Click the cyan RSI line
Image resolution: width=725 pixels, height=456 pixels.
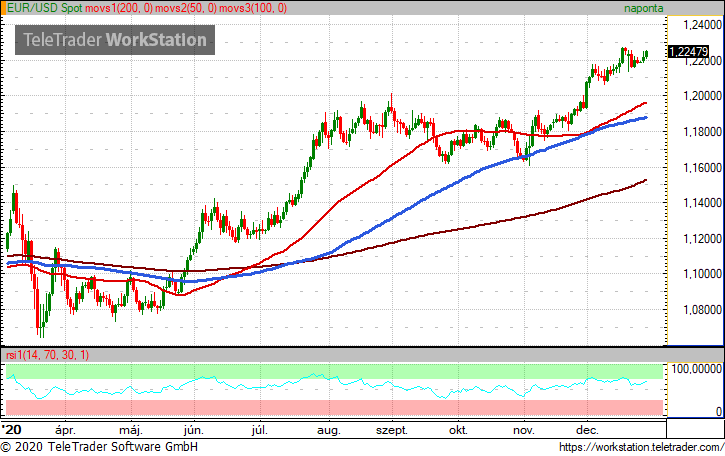[326, 386]
